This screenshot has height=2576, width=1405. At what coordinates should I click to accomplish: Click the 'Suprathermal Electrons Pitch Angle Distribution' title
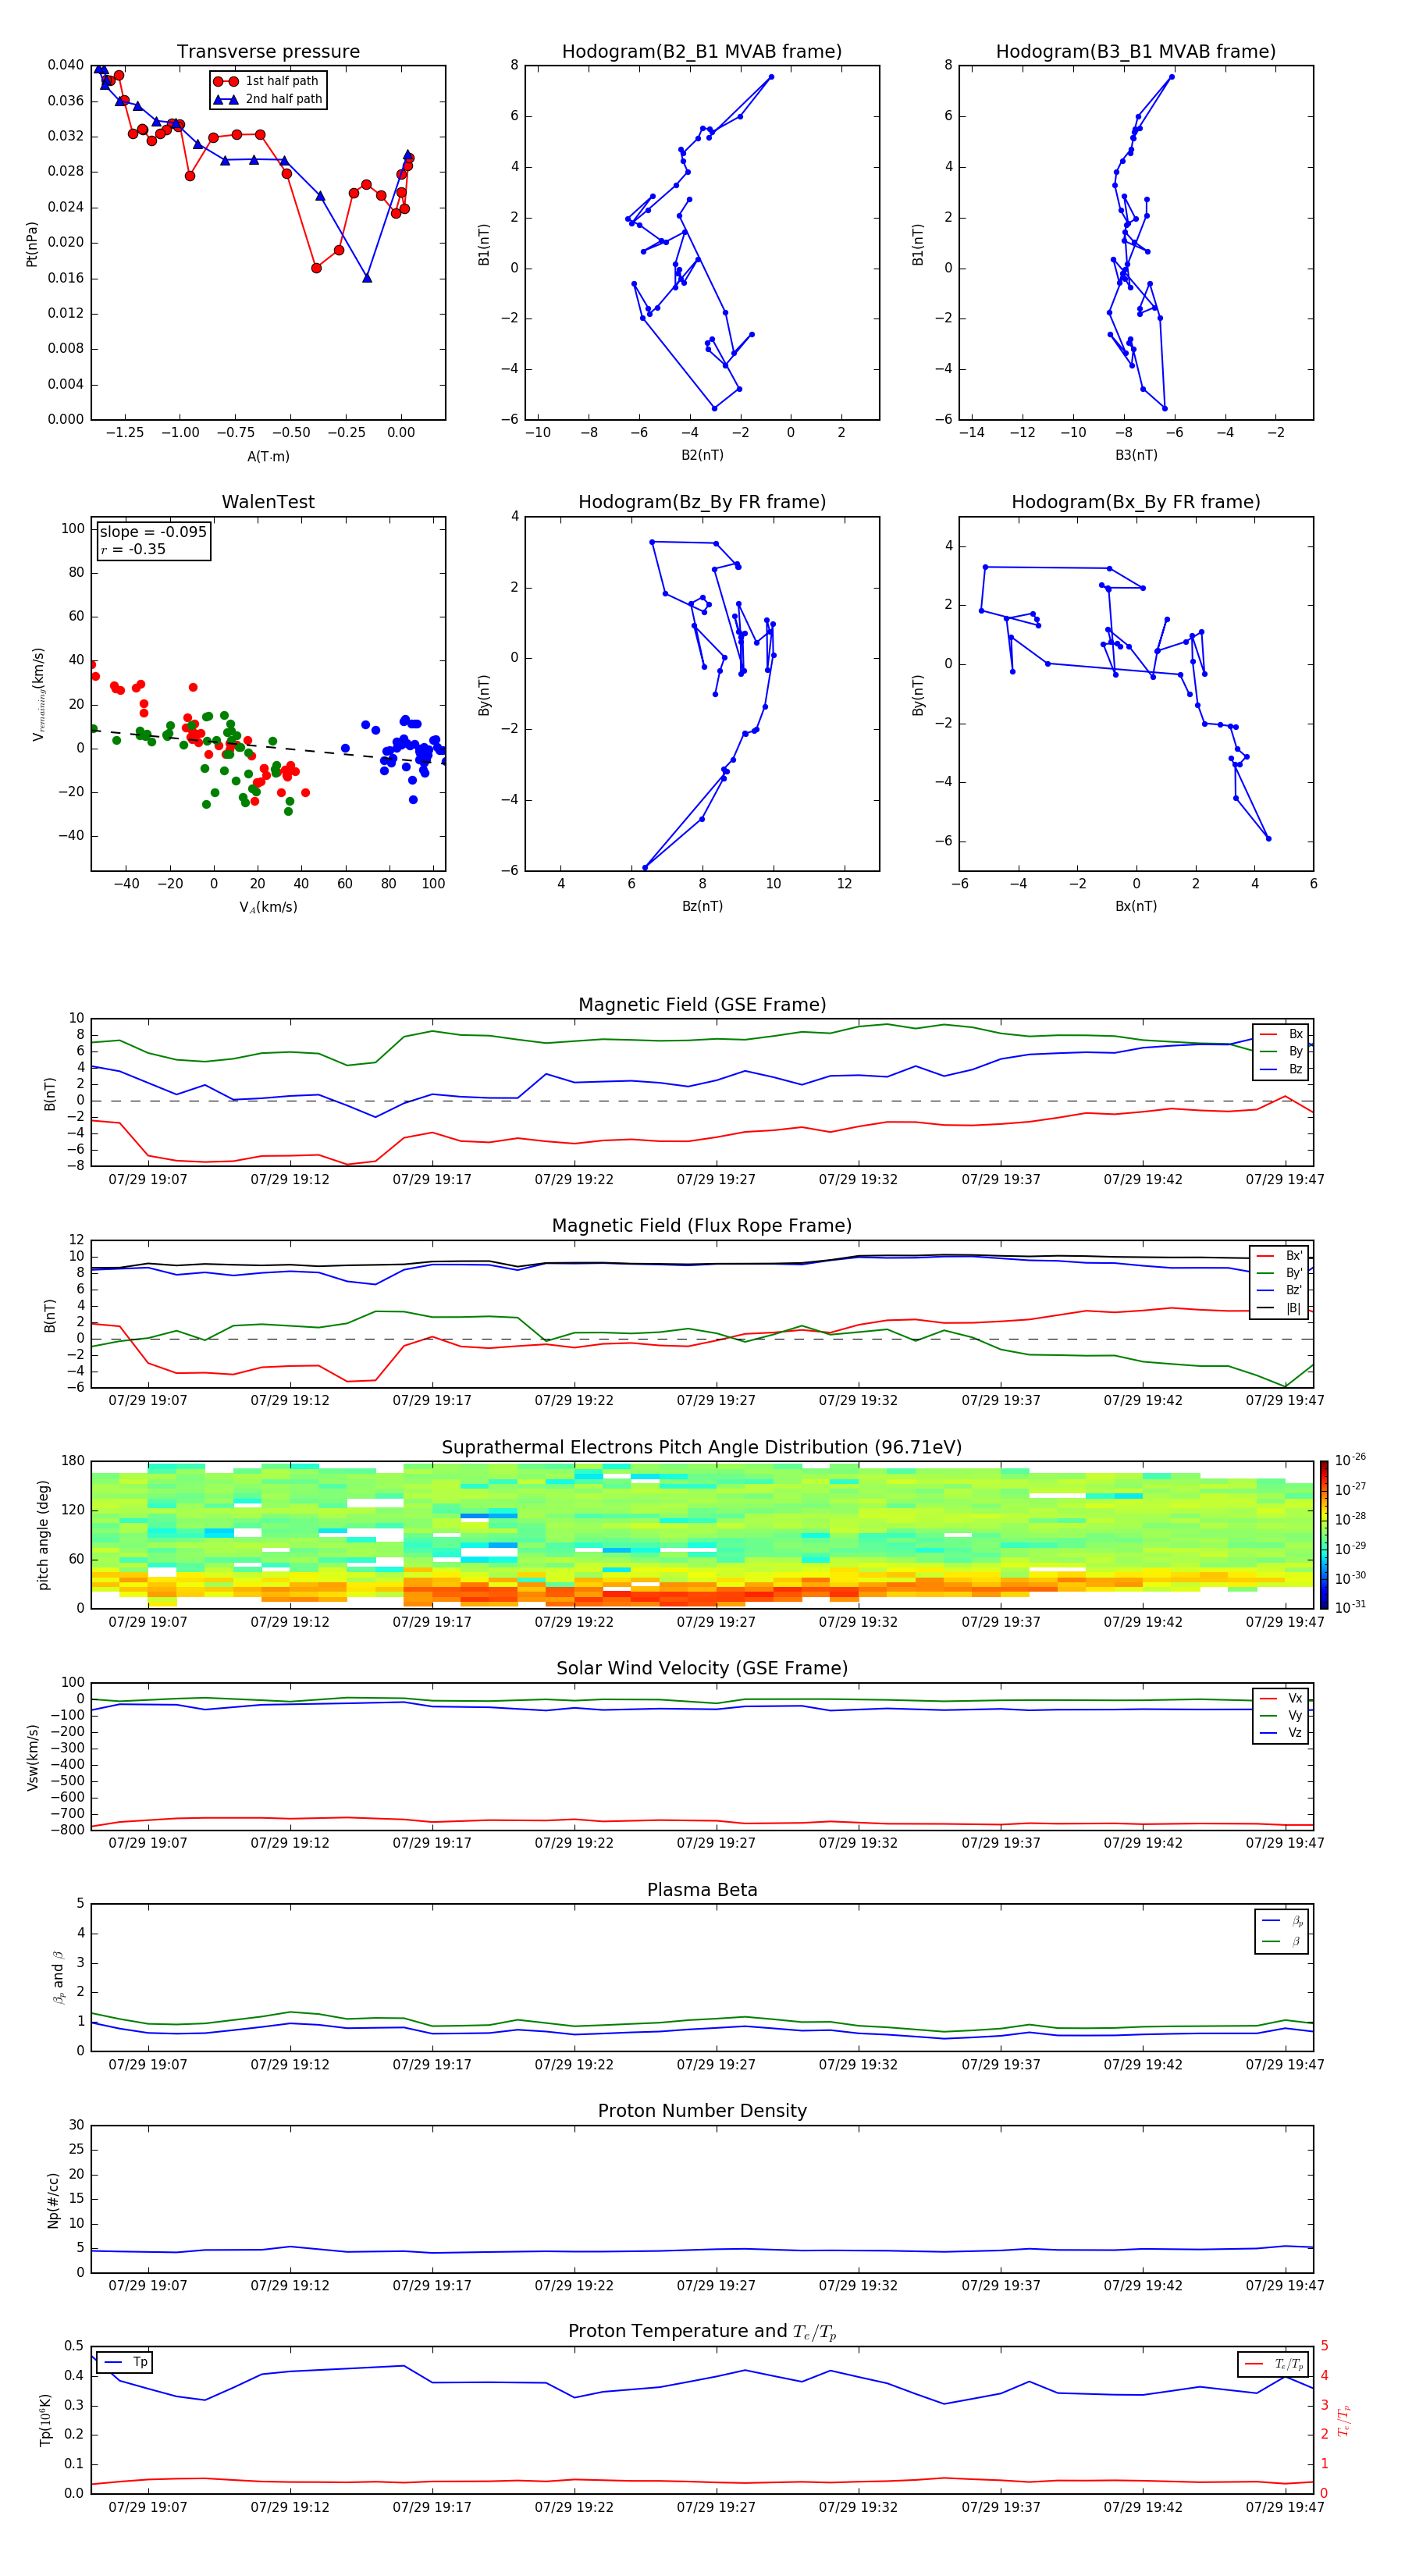(702, 1447)
